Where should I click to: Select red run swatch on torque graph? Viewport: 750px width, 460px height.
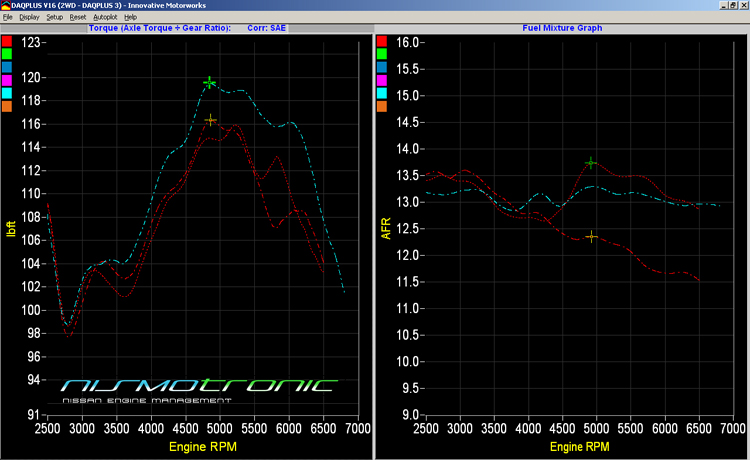click(7, 41)
